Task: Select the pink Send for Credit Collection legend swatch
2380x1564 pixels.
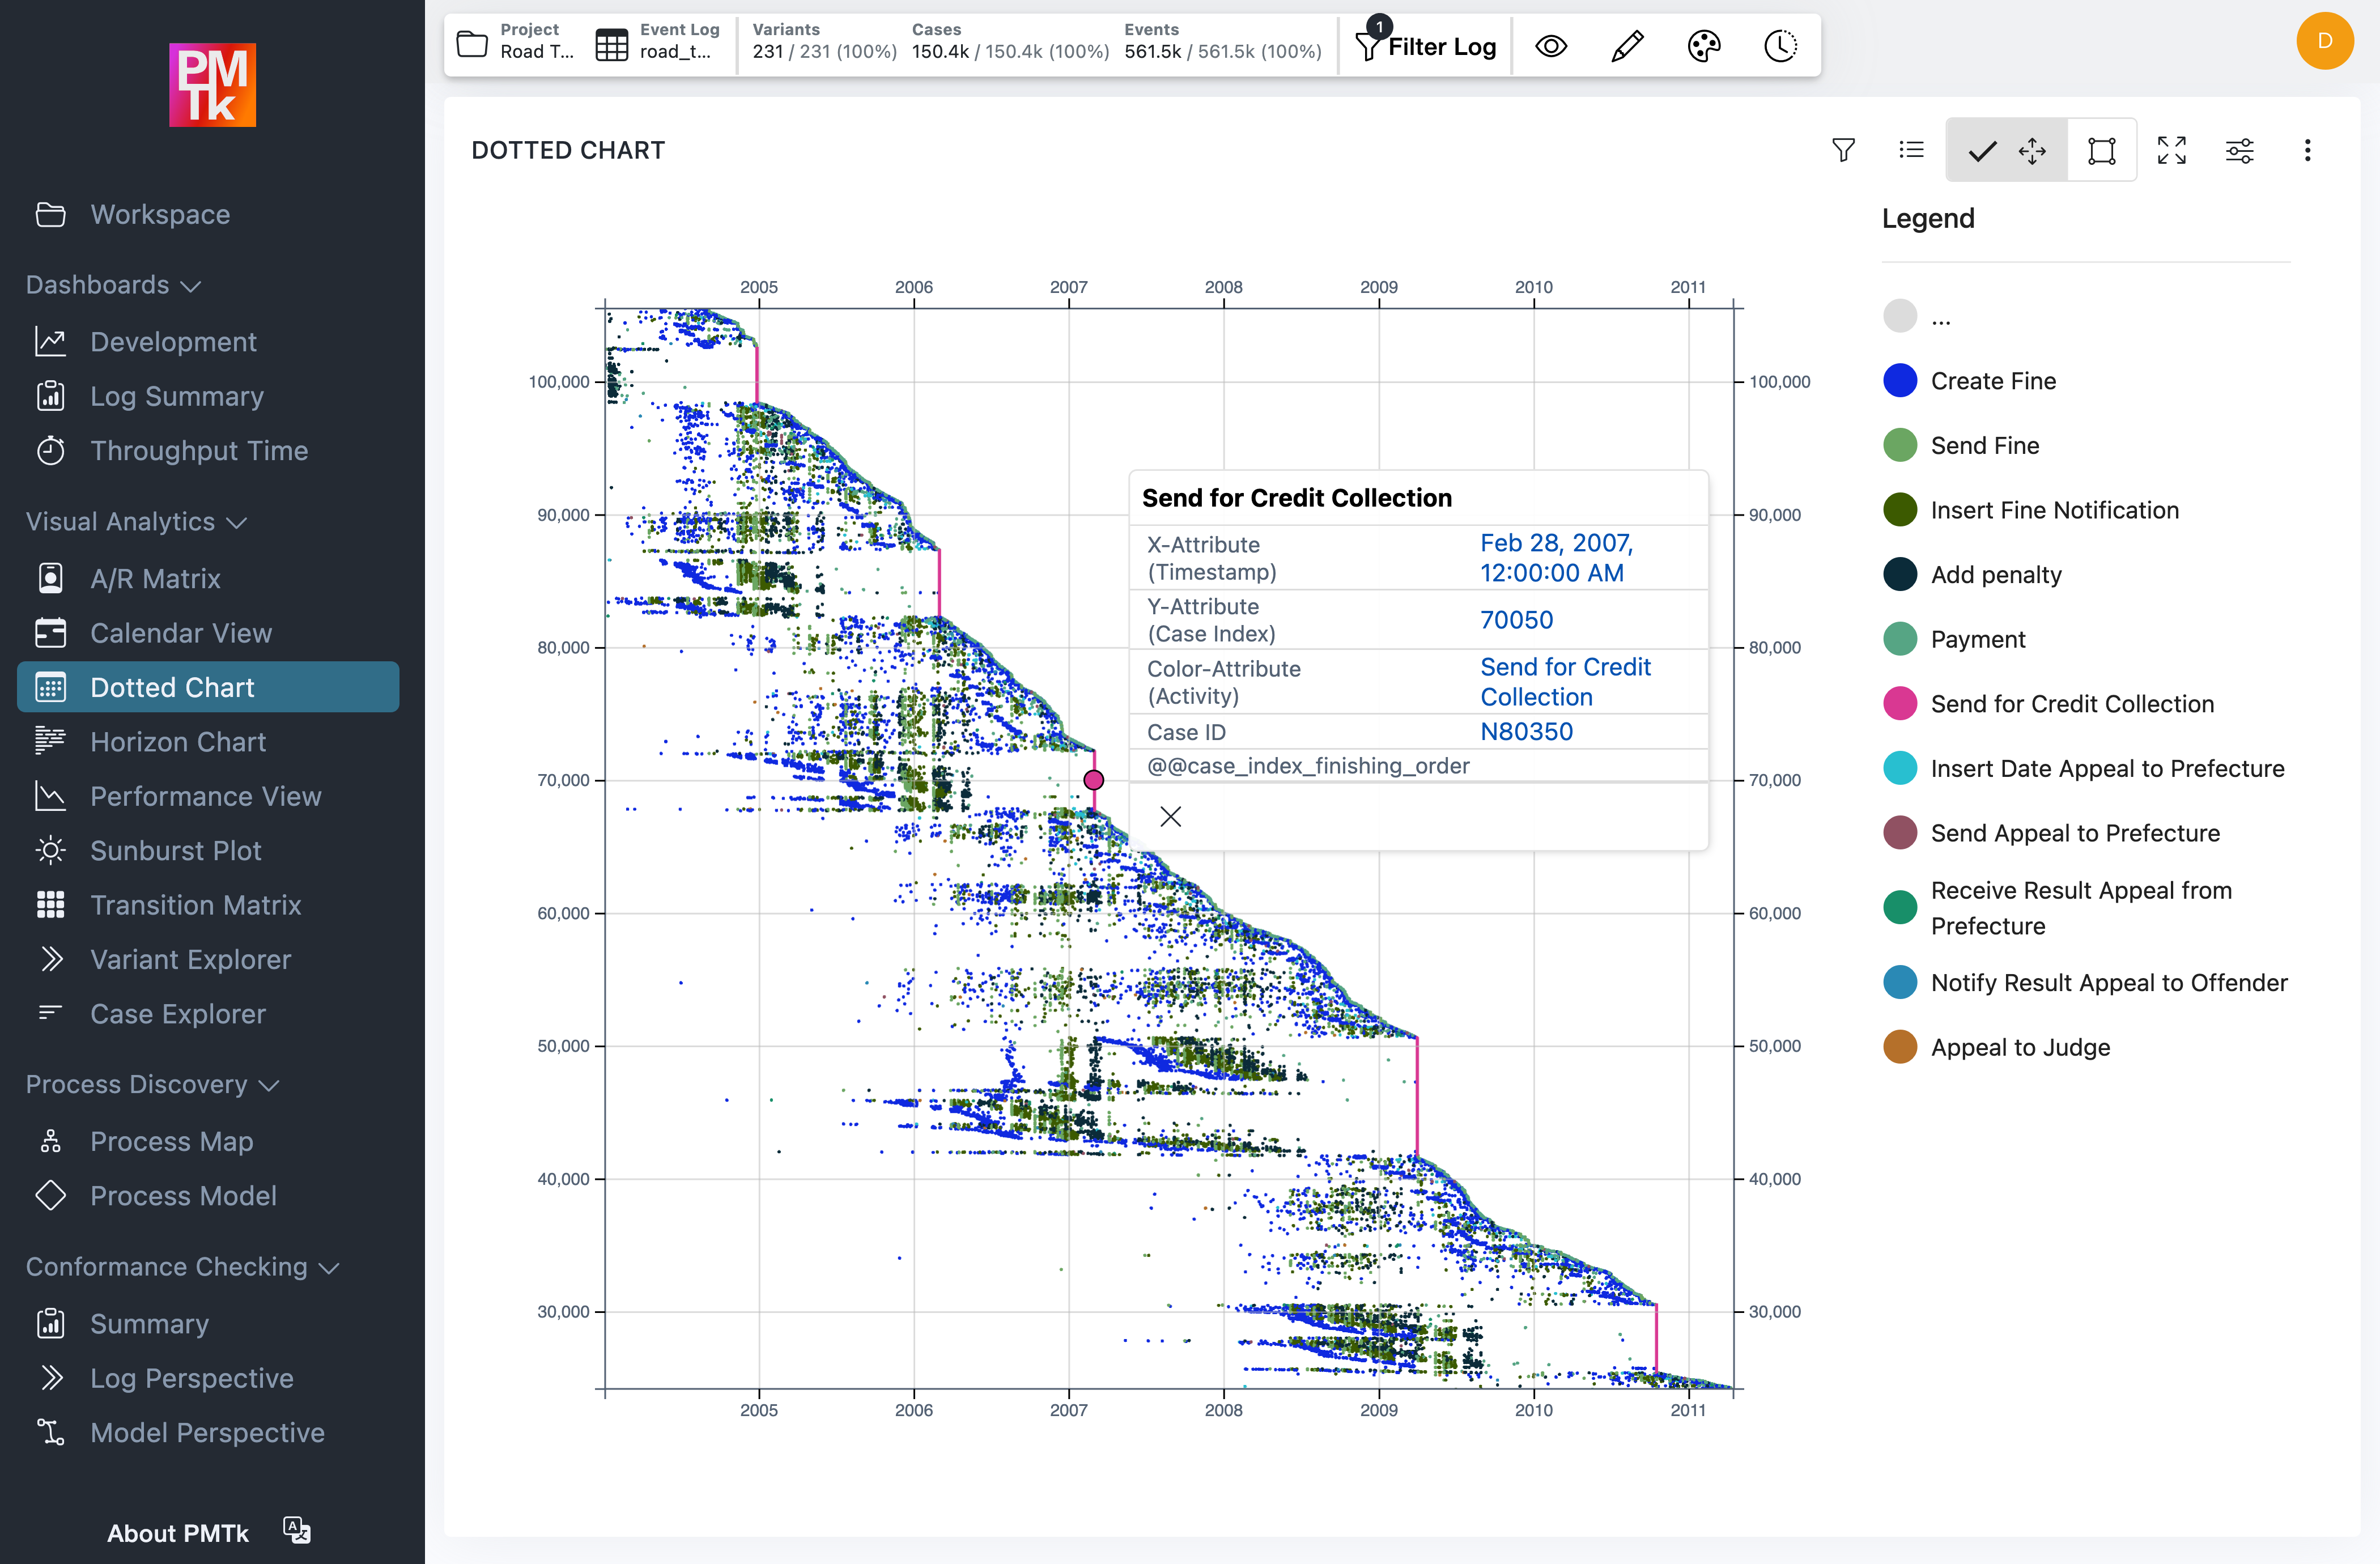Action: pyautogui.click(x=1899, y=703)
